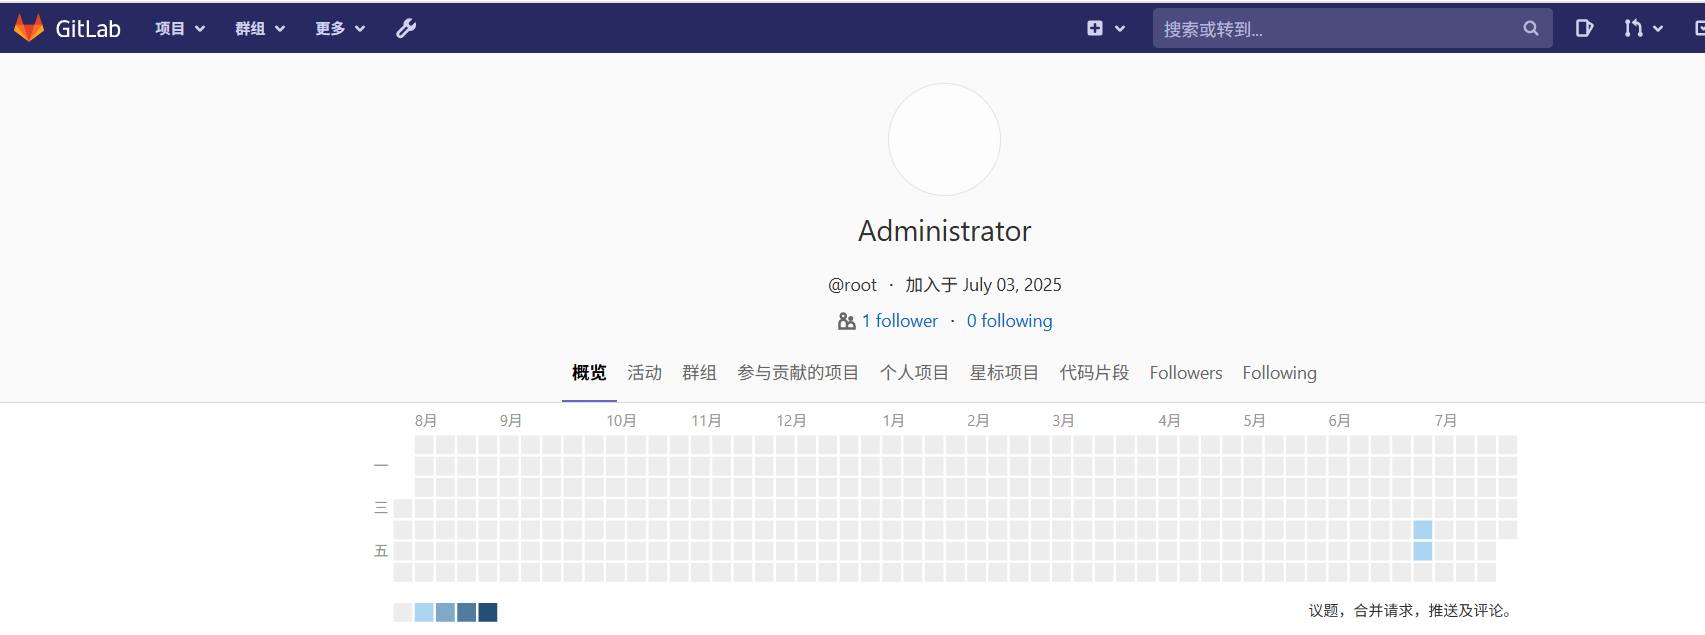Image resolution: width=1705 pixels, height=635 pixels.
Task: Expand the 群组 dropdown menu
Action: pyautogui.click(x=260, y=28)
